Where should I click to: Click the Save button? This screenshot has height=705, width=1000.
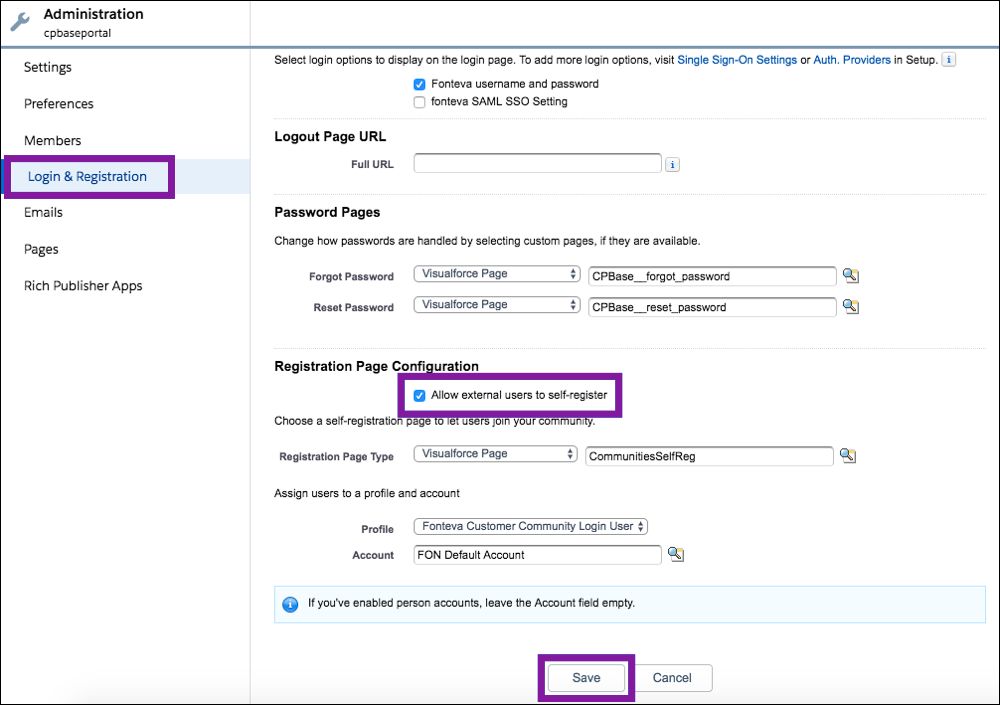[585, 677]
